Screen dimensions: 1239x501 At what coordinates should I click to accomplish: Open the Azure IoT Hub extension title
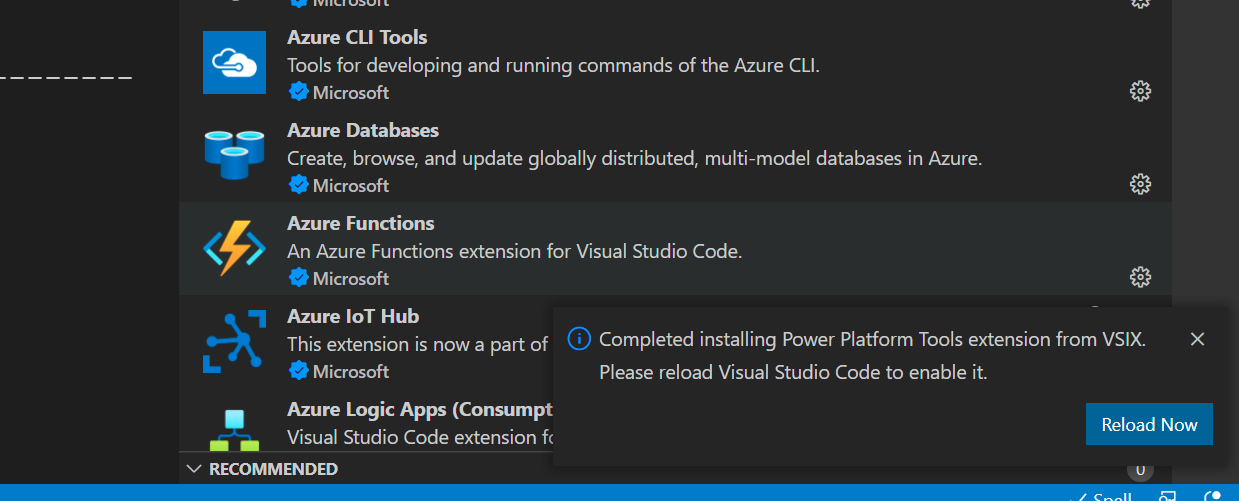pos(353,317)
